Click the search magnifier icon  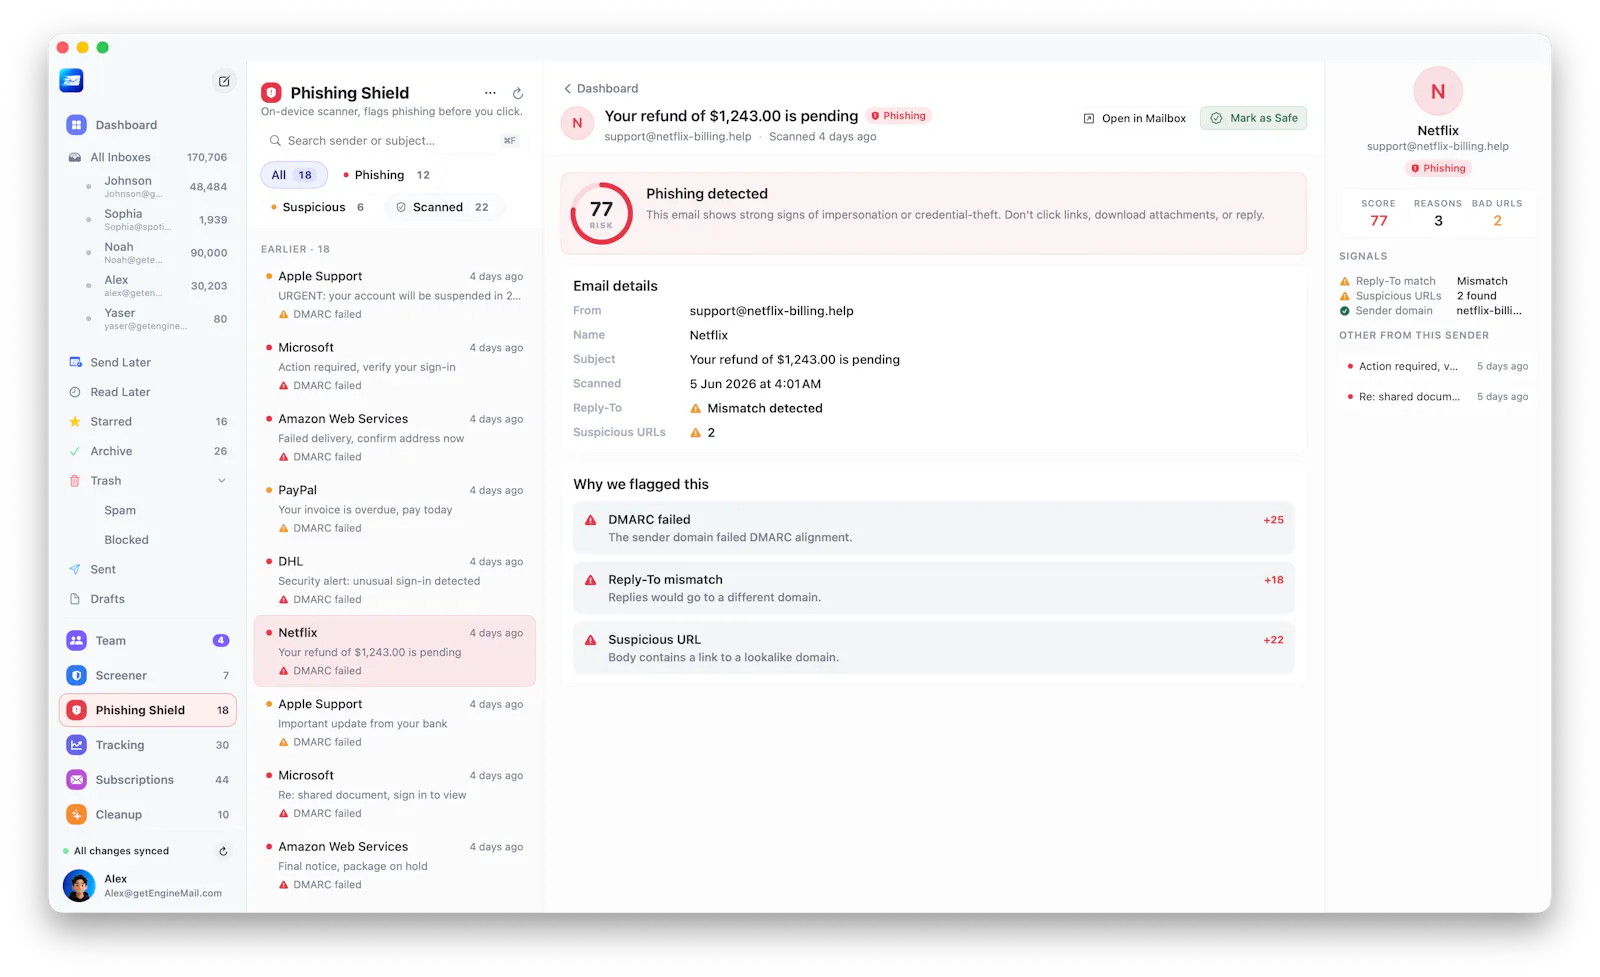coord(275,141)
